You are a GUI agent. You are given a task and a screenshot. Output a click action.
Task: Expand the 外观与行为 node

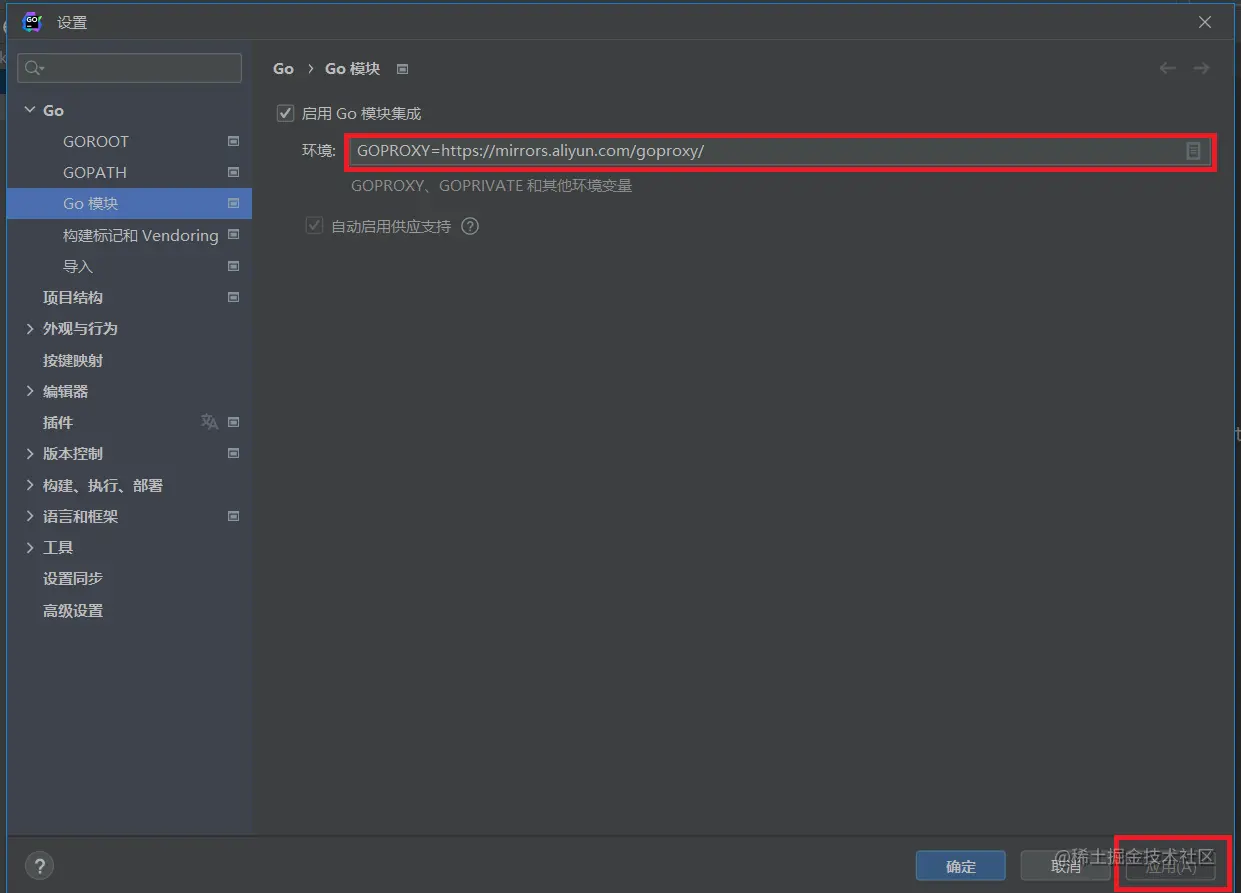click(x=29, y=328)
